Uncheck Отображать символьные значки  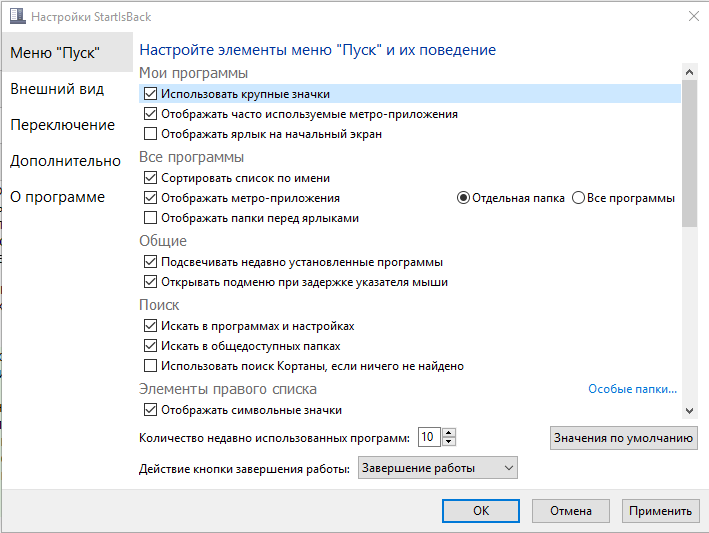150,410
